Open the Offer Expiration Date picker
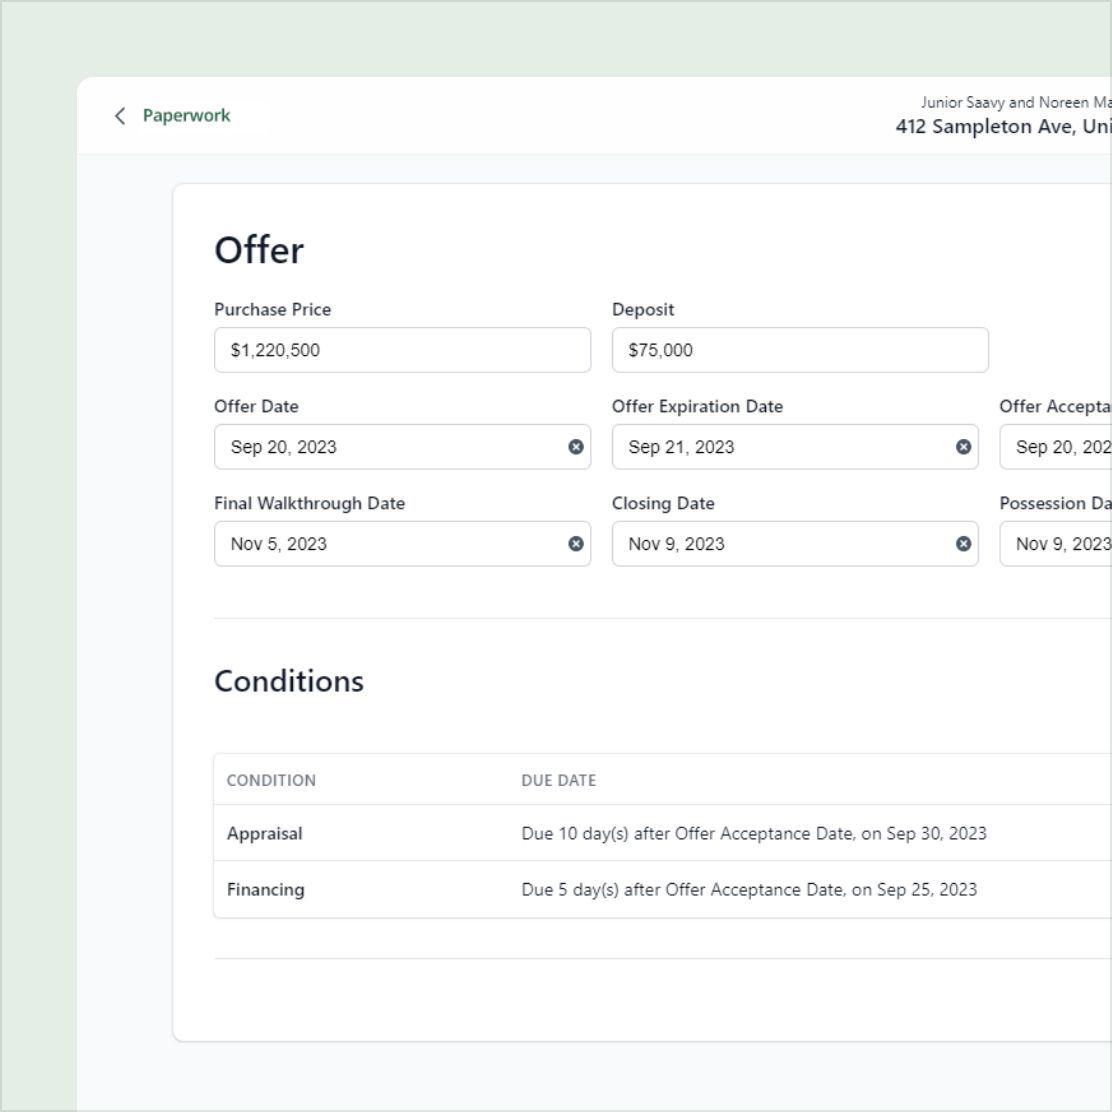 (795, 447)
